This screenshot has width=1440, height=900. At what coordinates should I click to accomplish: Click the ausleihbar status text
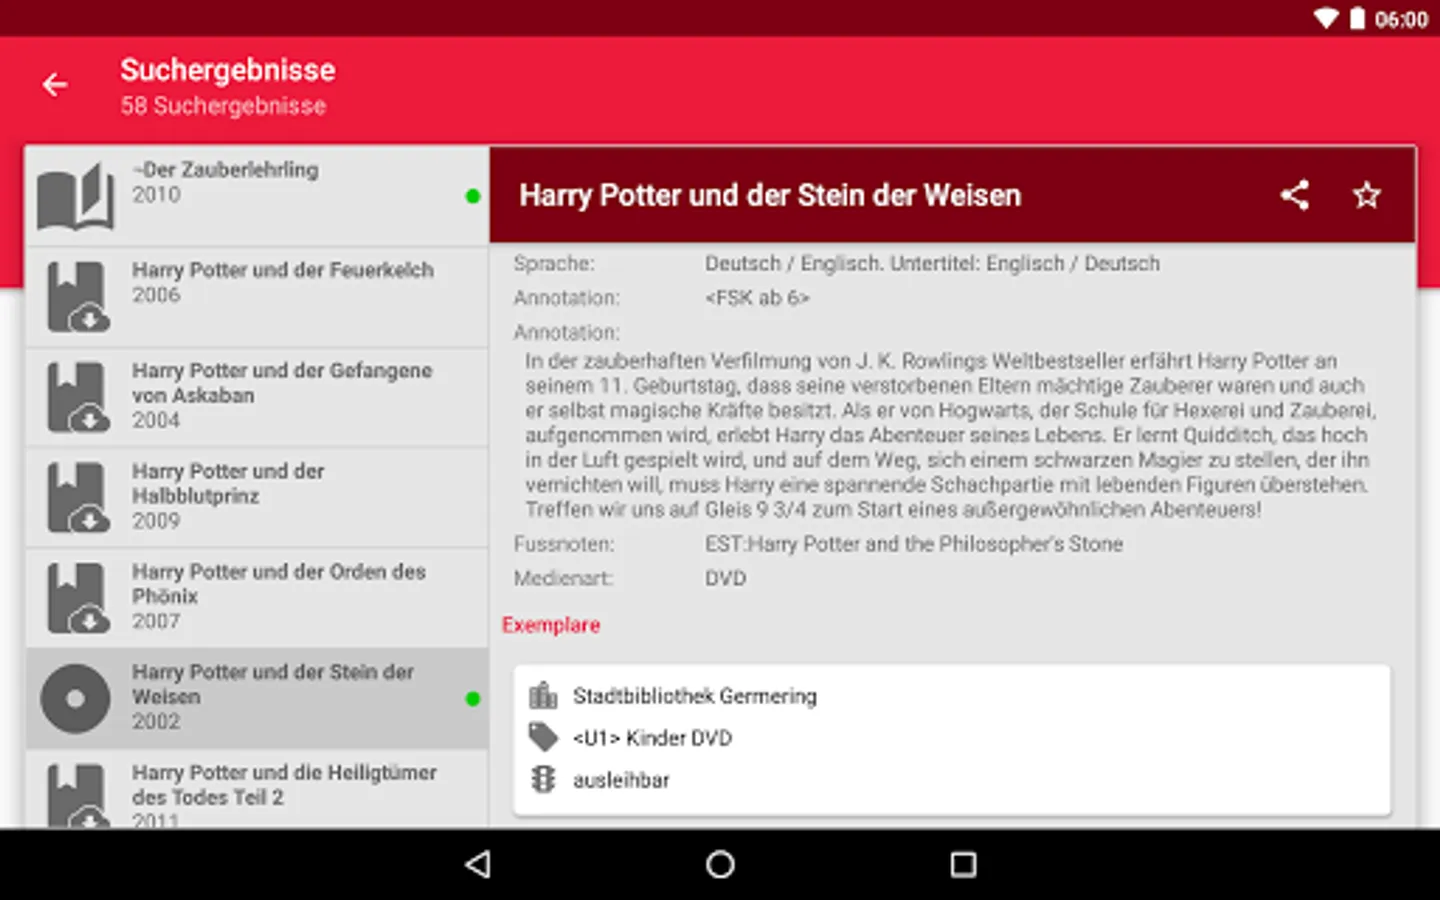pos(621,780)
